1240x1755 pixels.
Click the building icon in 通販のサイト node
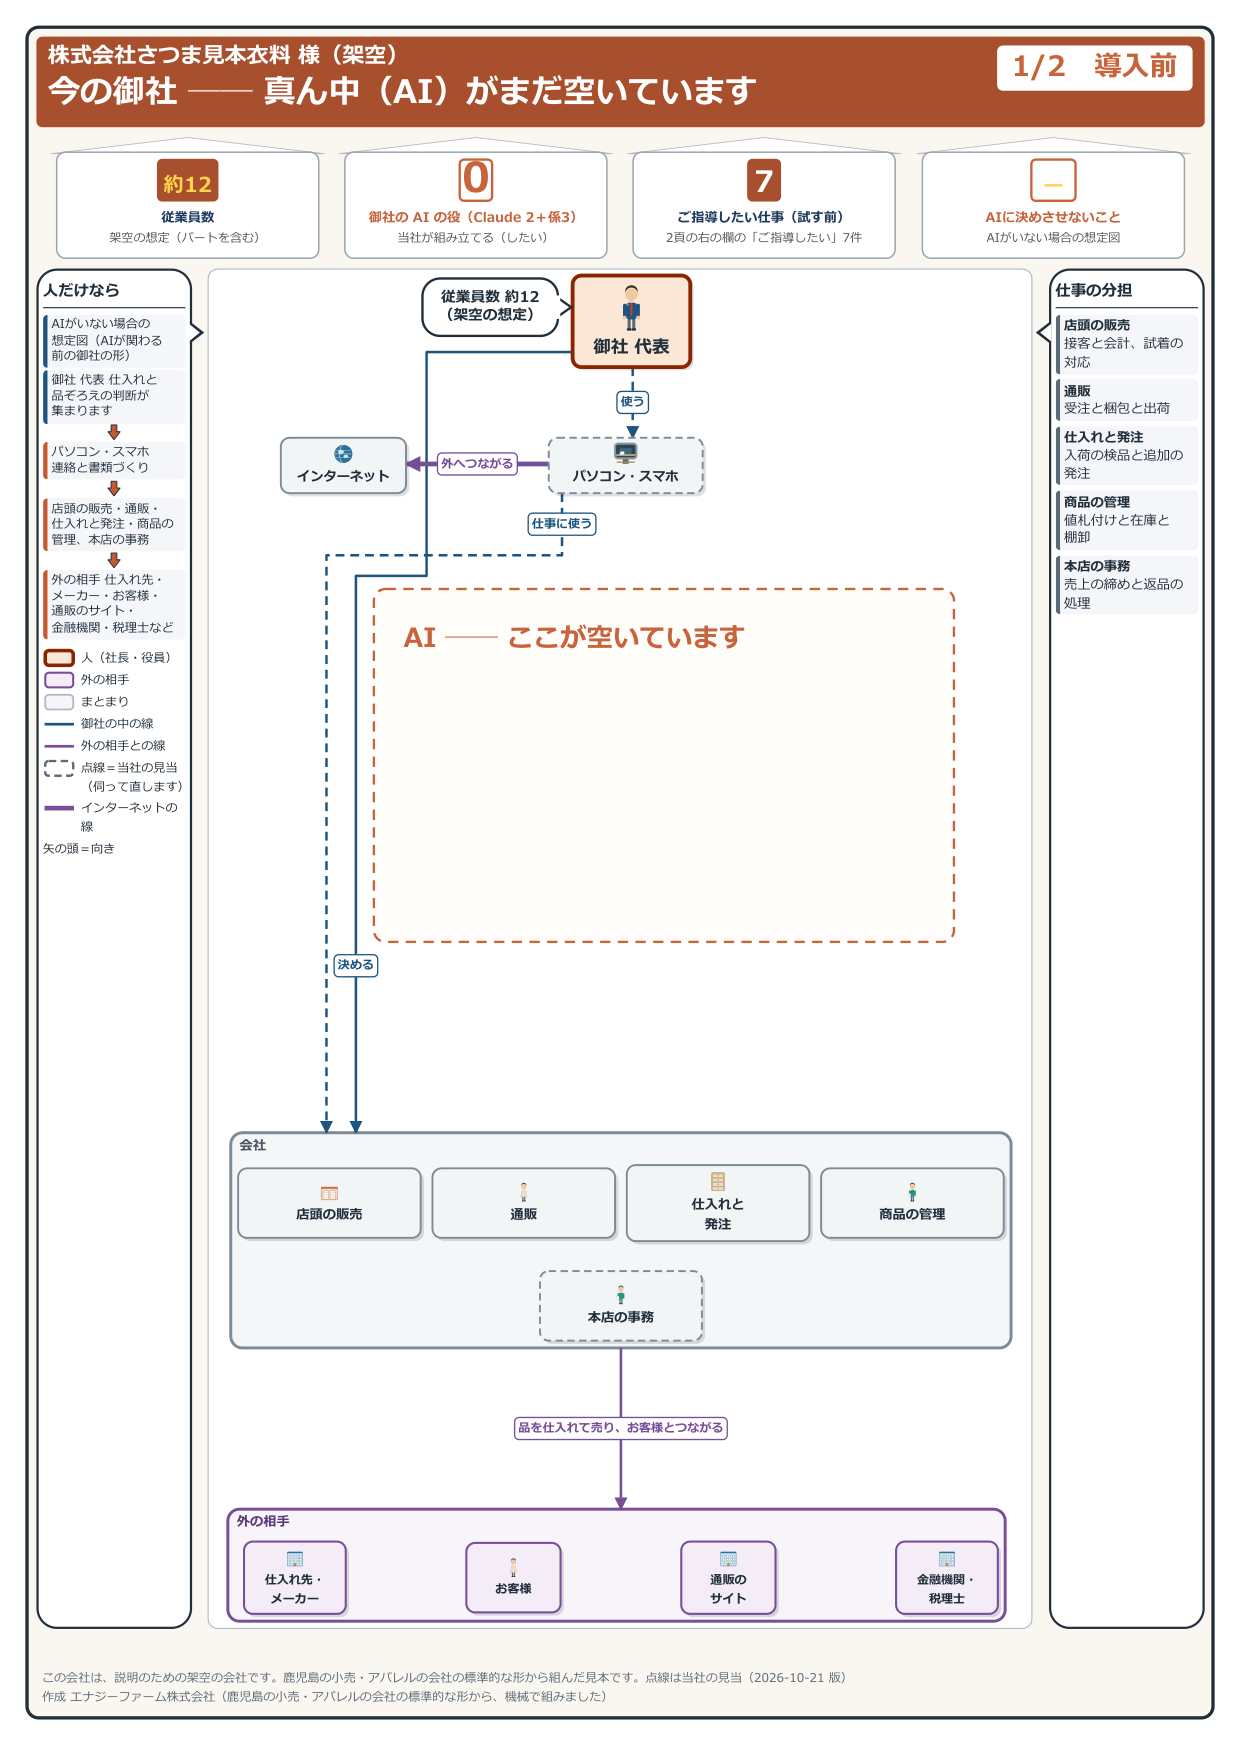[x=728, y=1559]
